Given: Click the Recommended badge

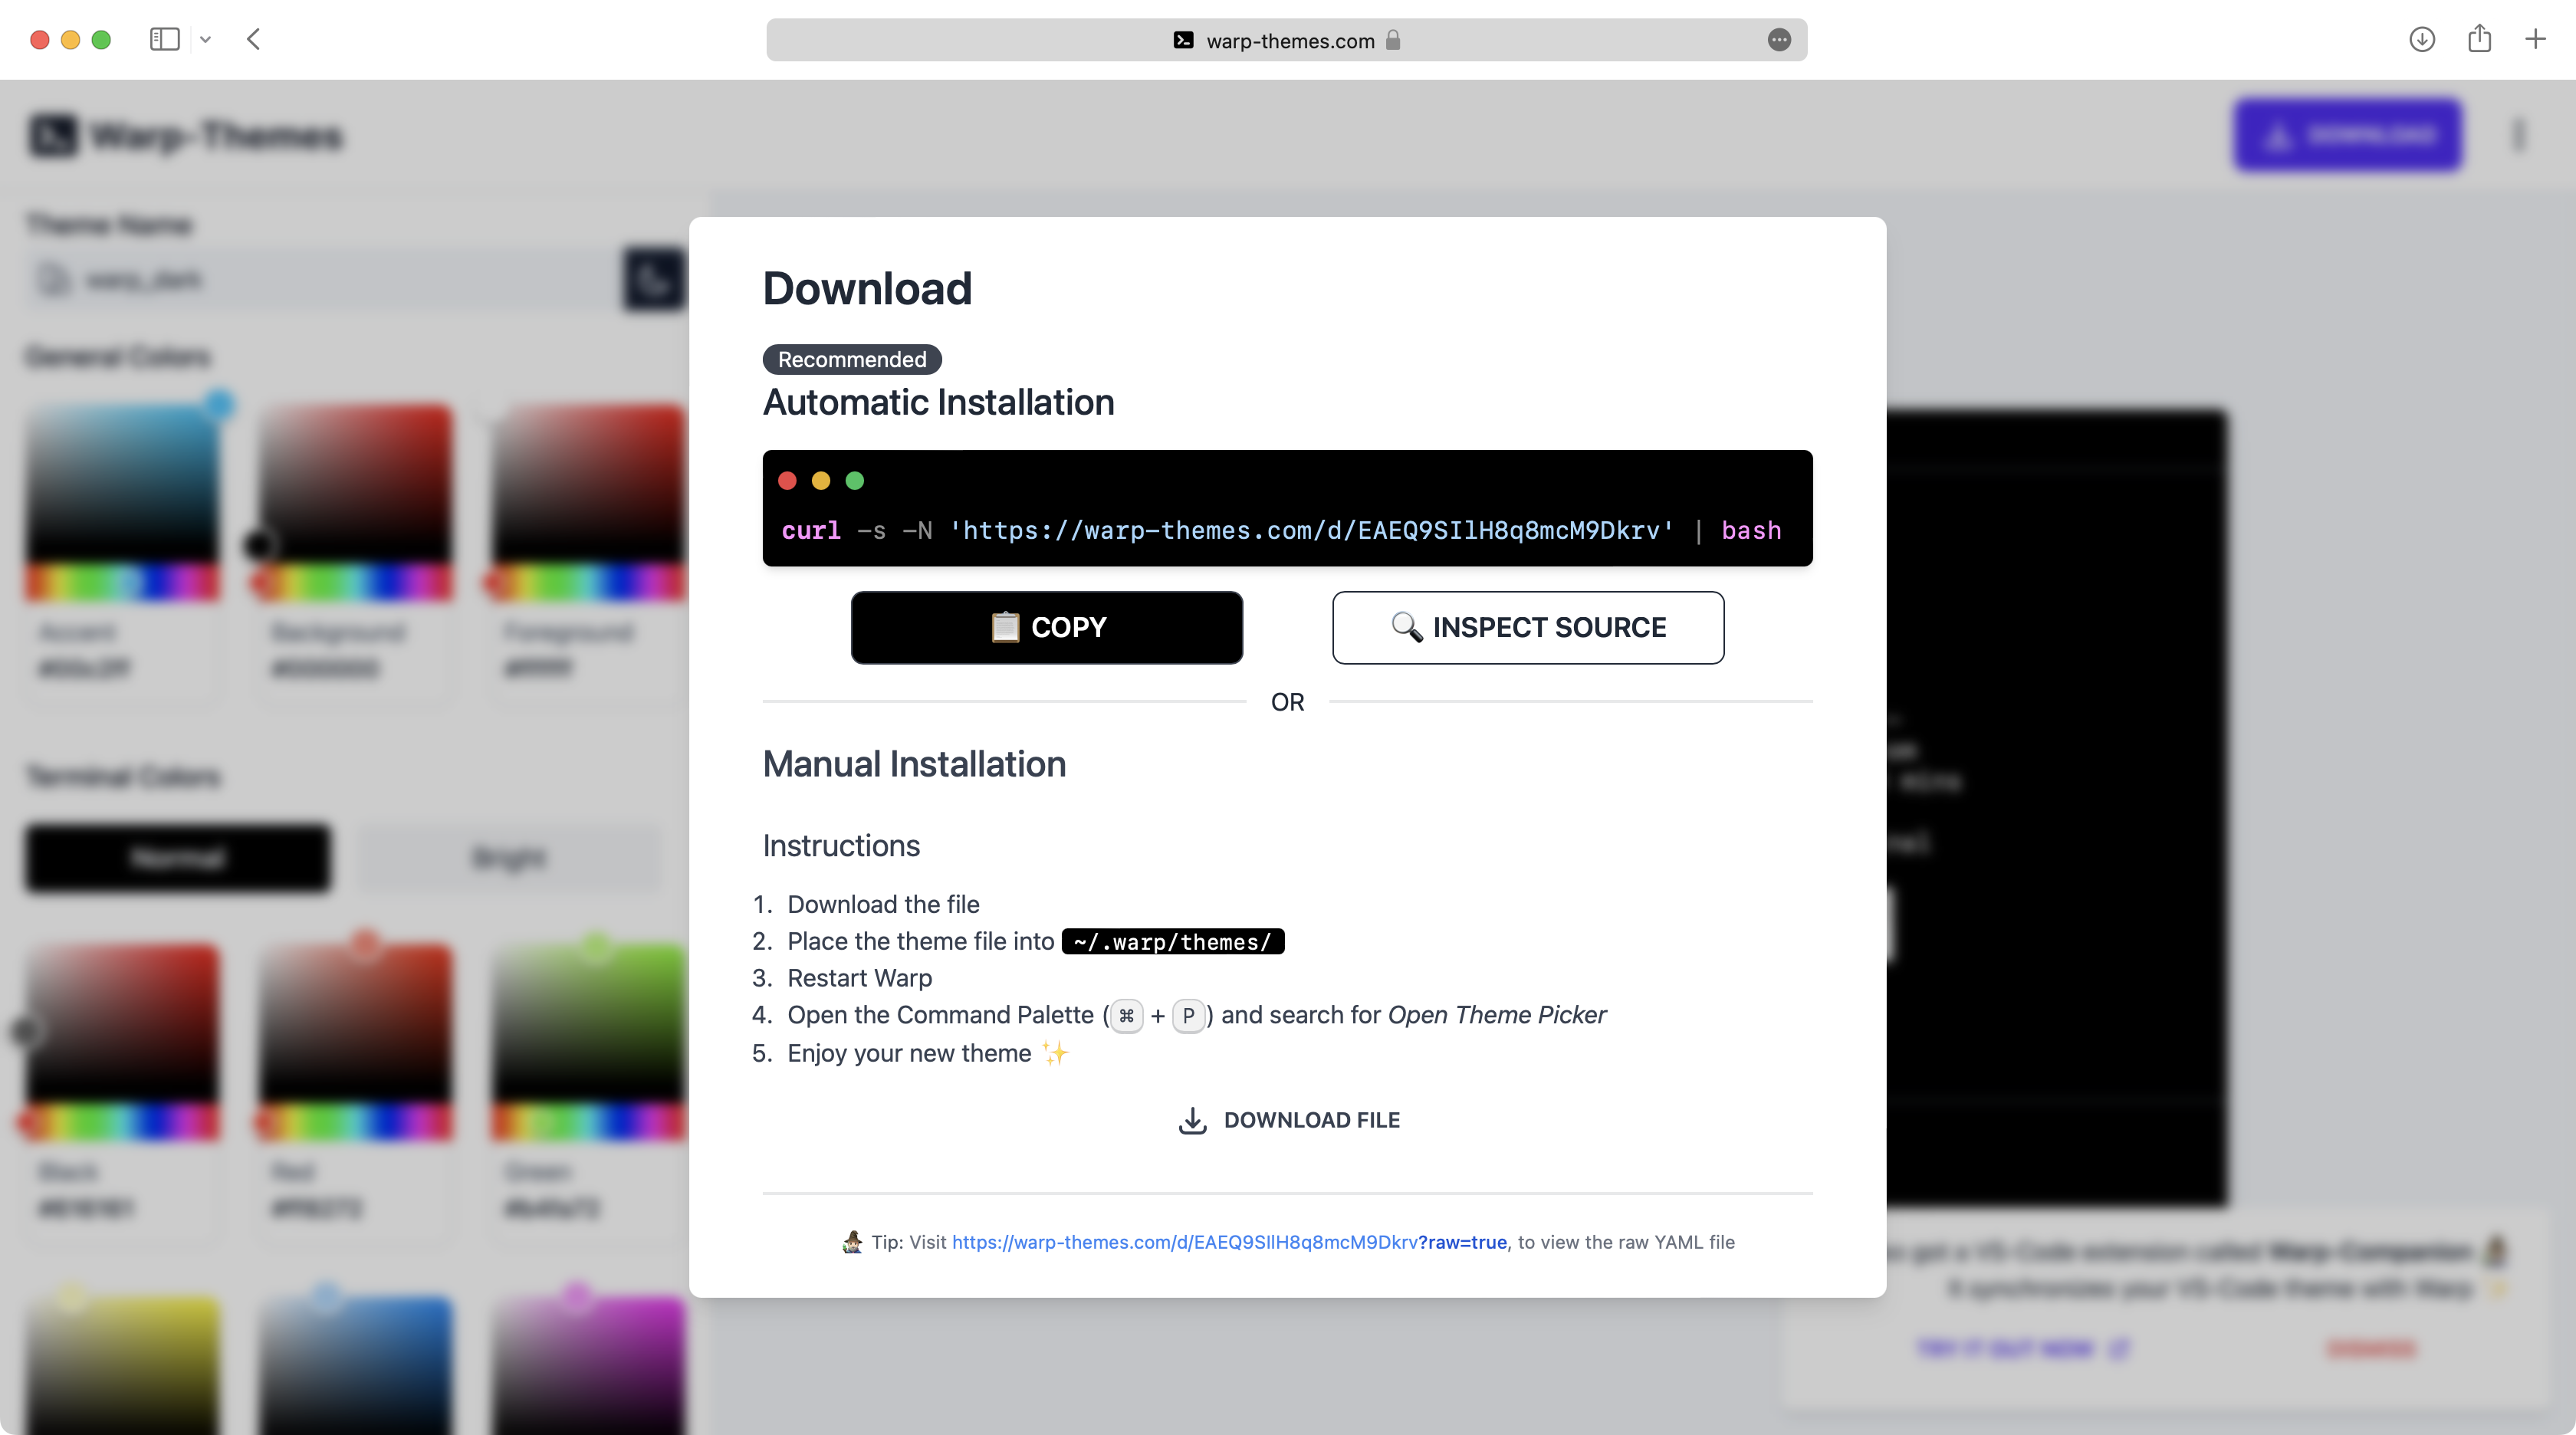Looking at the screenshot, I should tap(852, 359).
